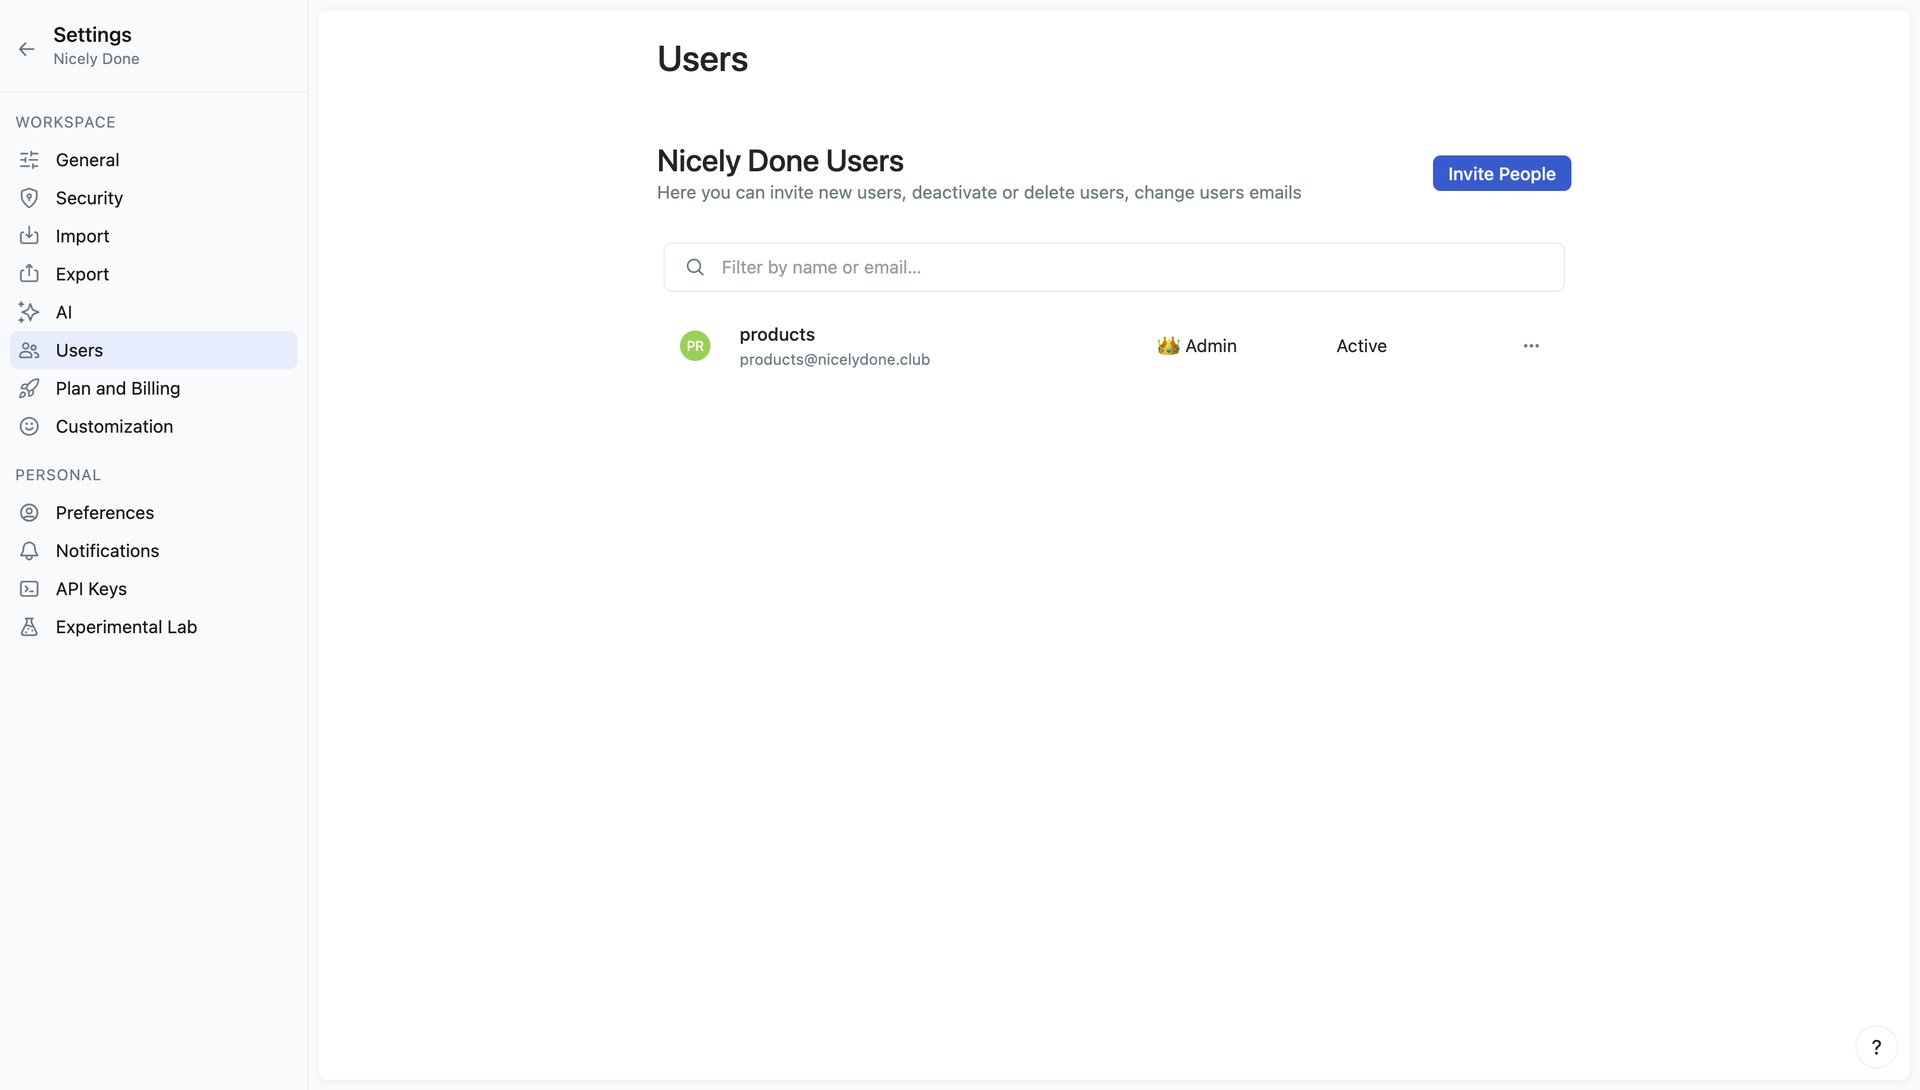Click the filter by name or email field
The image size is (1920, 1090).
pos(1113,267)
